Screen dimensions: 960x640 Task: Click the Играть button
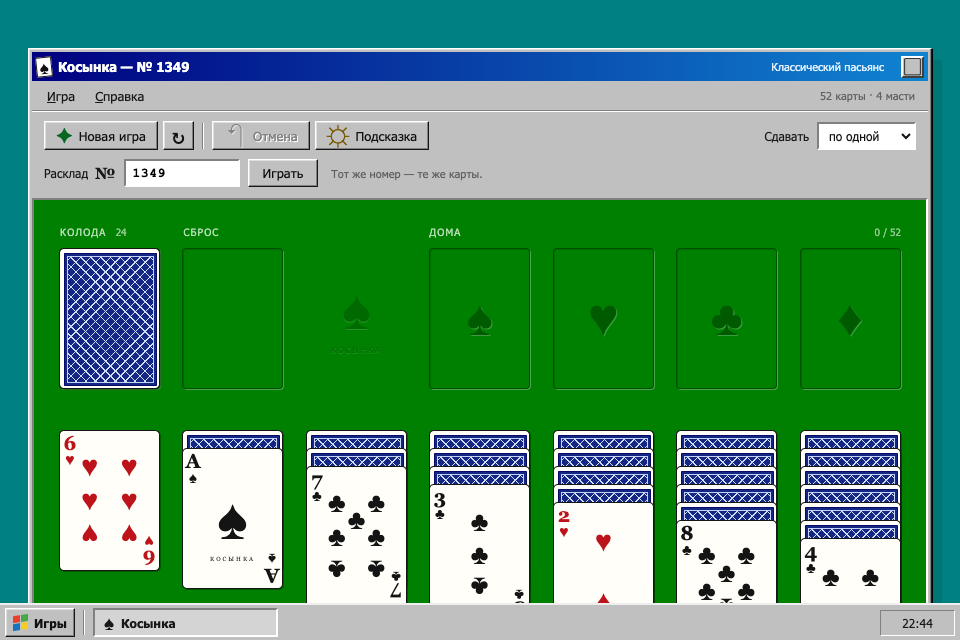pyautogui.click(x=283, y=173)
